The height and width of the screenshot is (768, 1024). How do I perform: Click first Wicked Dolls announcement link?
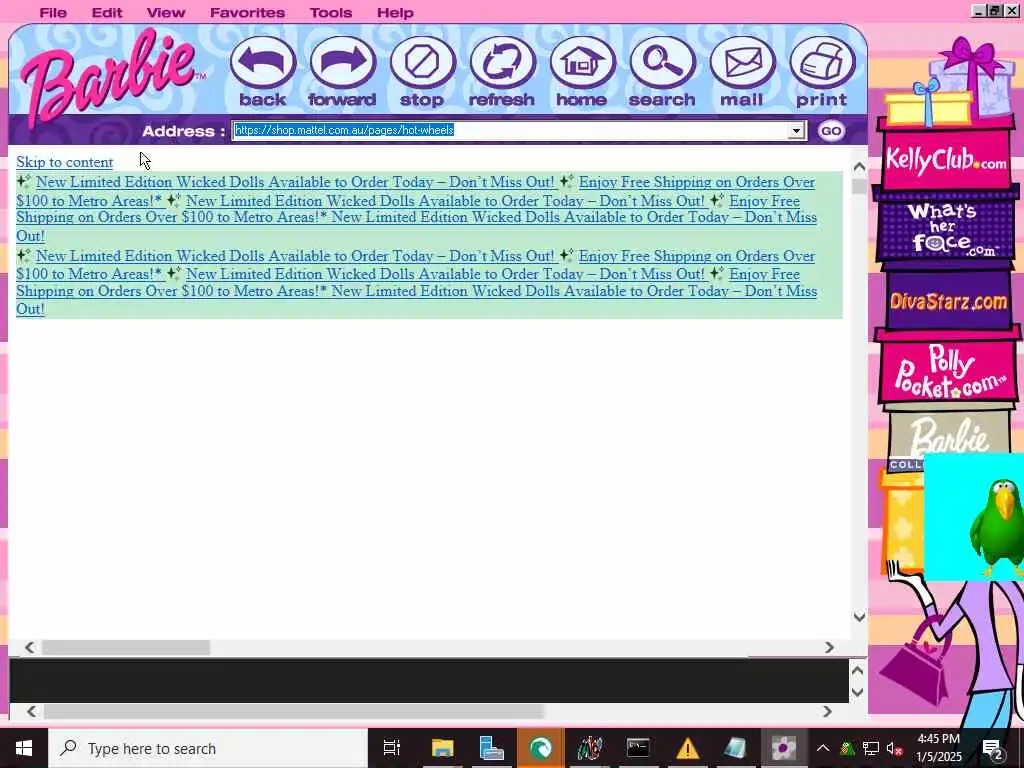click(295, 182)
